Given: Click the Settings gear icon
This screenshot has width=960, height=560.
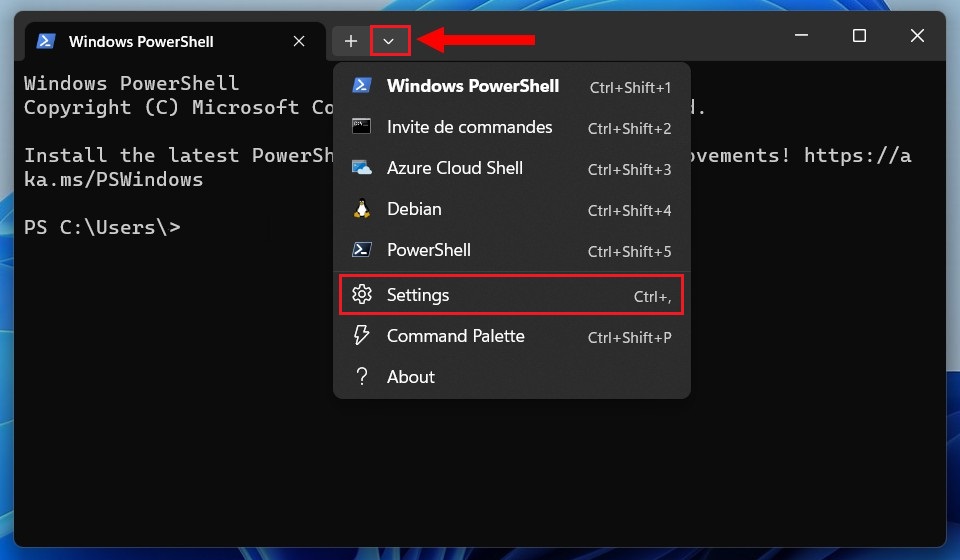Looking at the screenshot, I should click(362, 294).
